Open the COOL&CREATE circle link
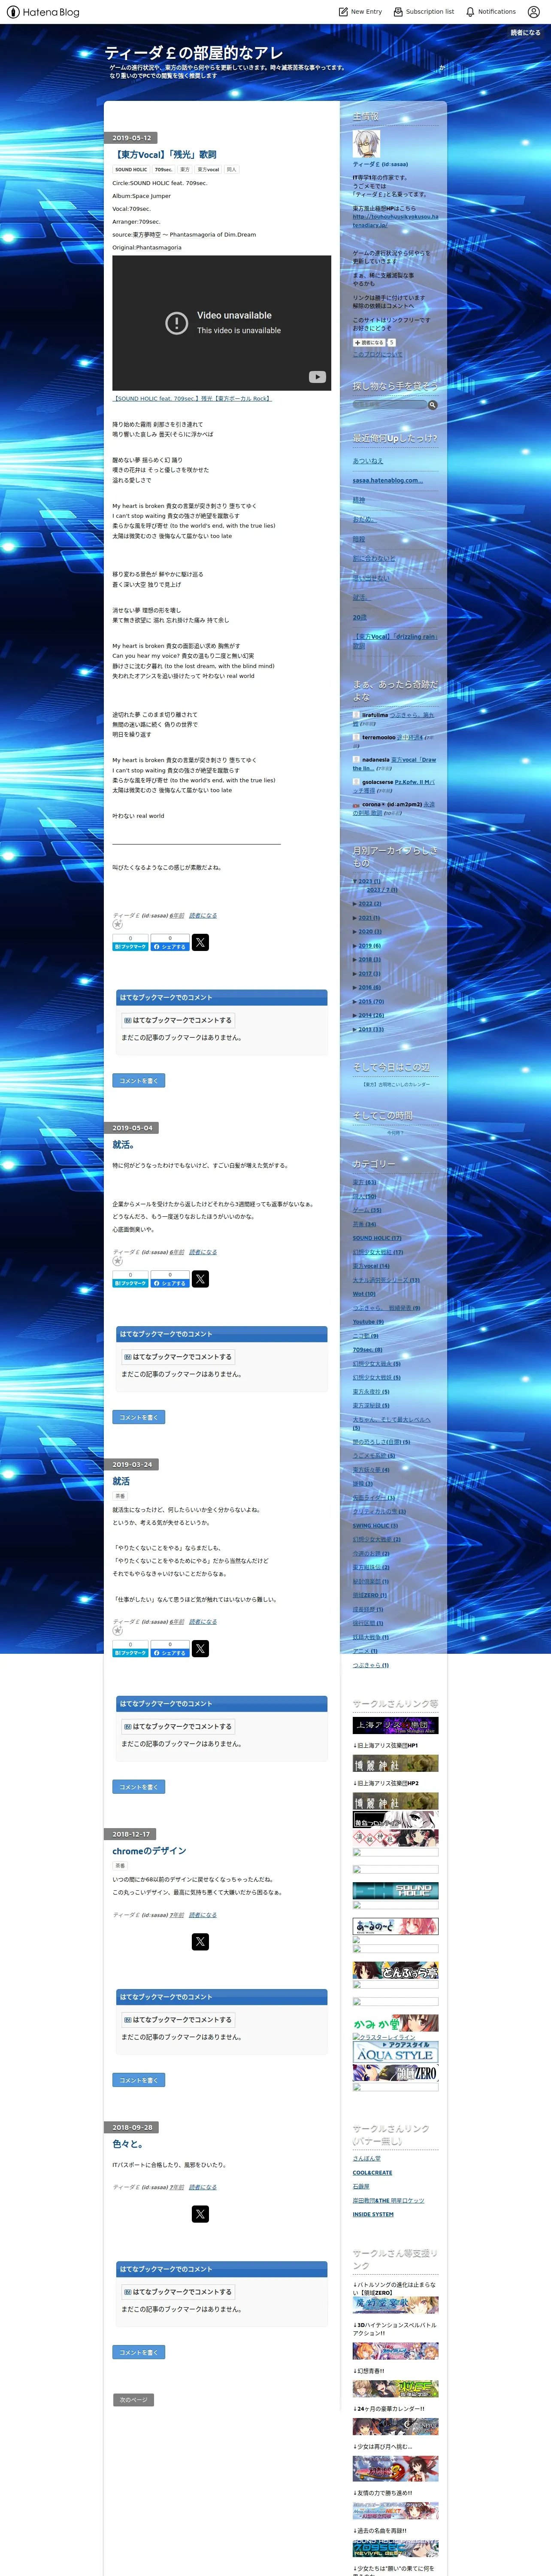 pyautogui.click(x=372, y=2173)
